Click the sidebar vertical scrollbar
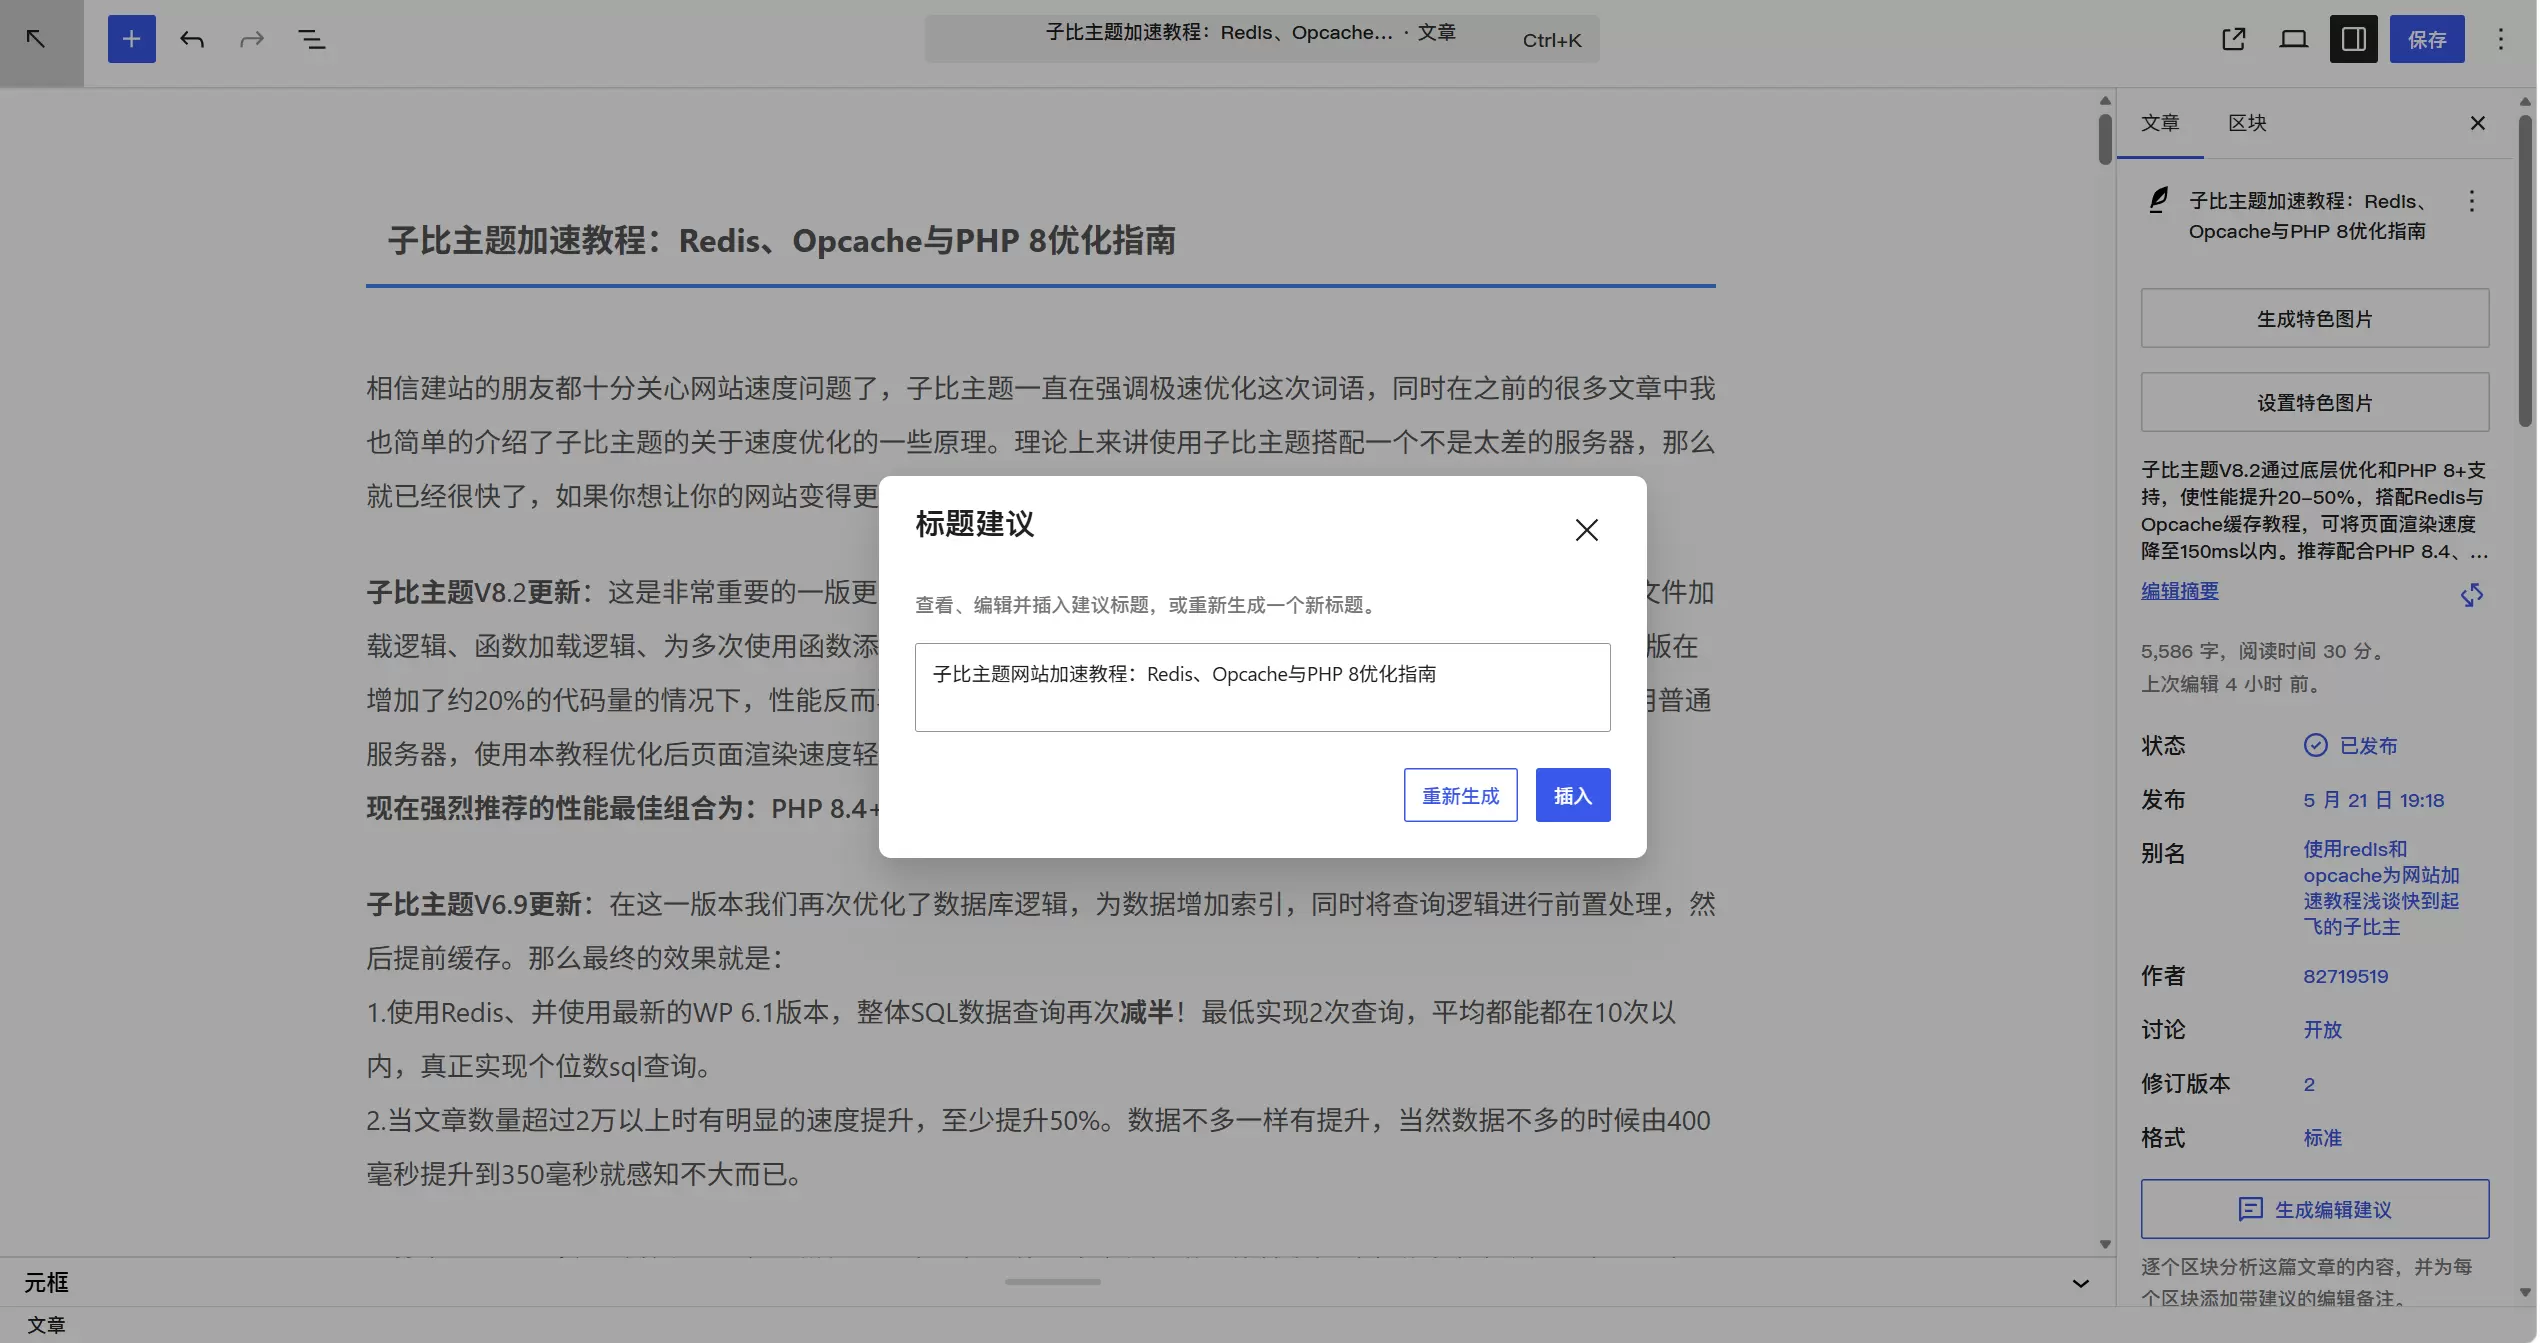2540x1343 pixels. tap(2525, 270)
